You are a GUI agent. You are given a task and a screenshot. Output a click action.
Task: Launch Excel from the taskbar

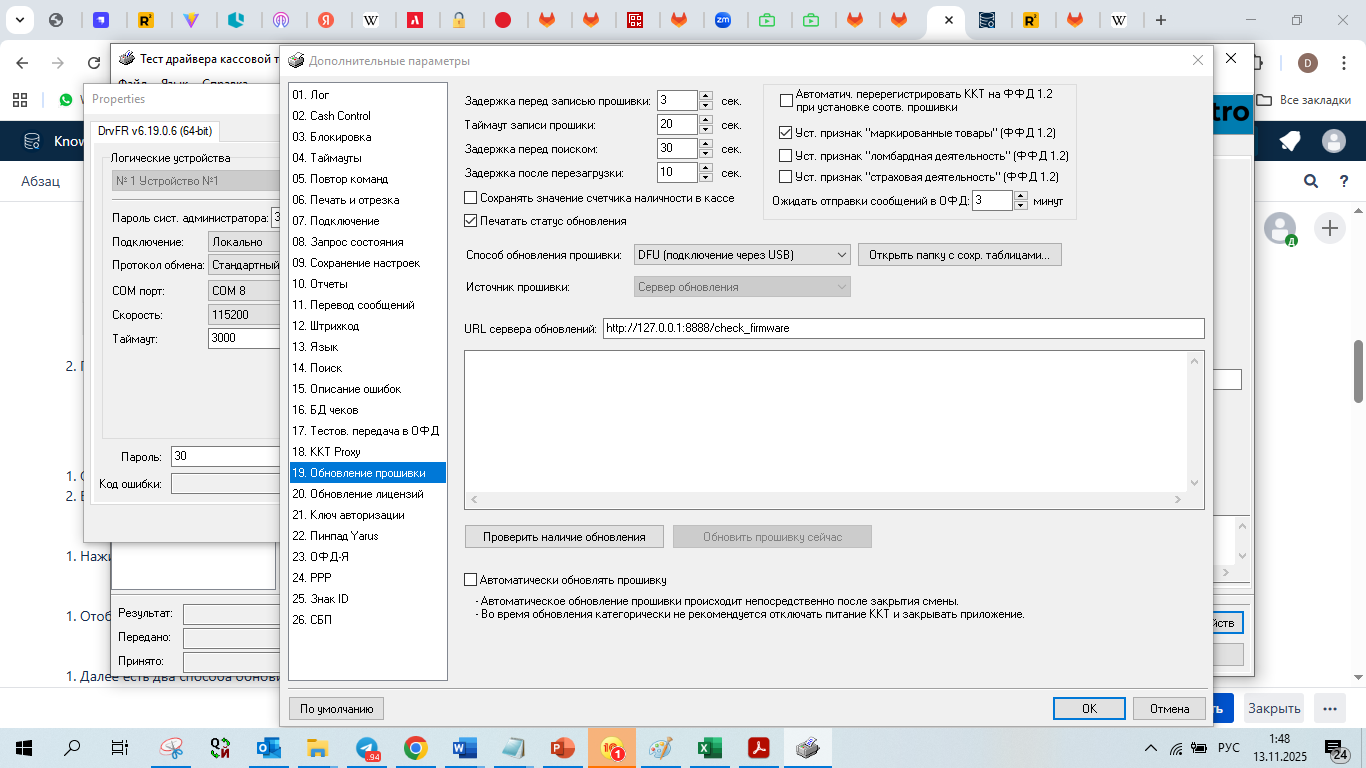pos(710,748)
